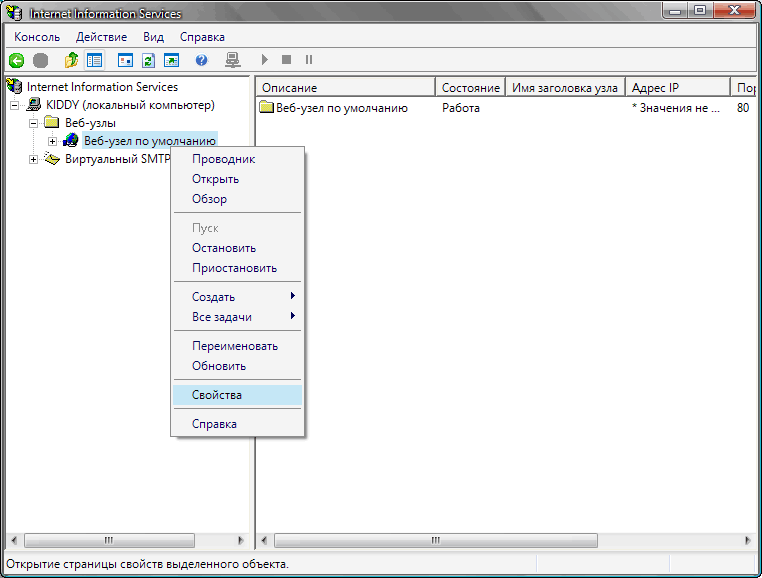Click the greyed Forward toolbar icon

pos(40,60)
